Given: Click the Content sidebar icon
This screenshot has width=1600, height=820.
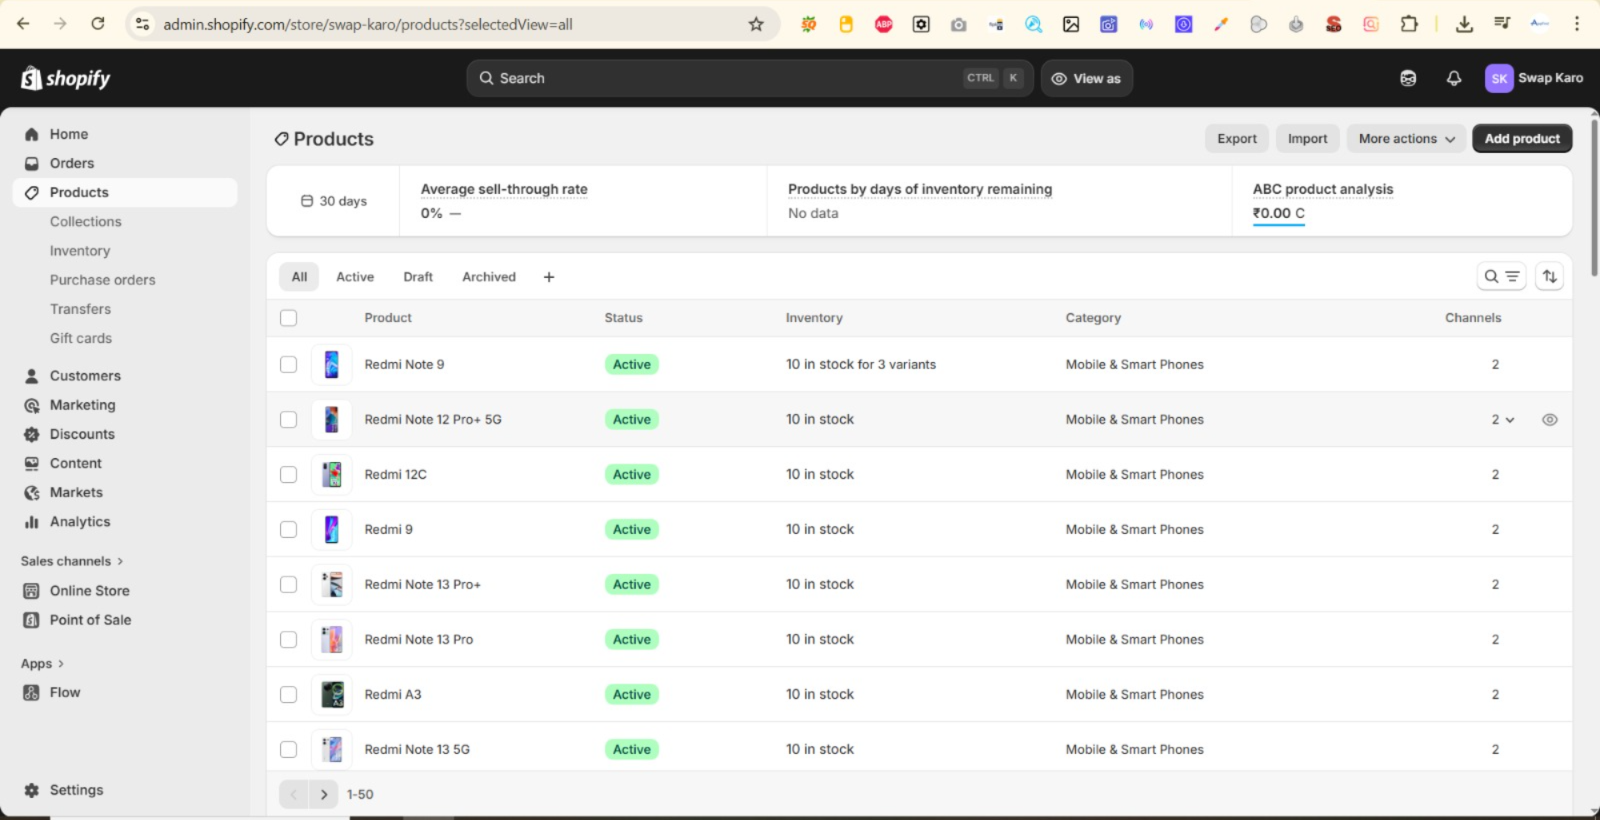Looking at the screenshot, I should point(32,463).
